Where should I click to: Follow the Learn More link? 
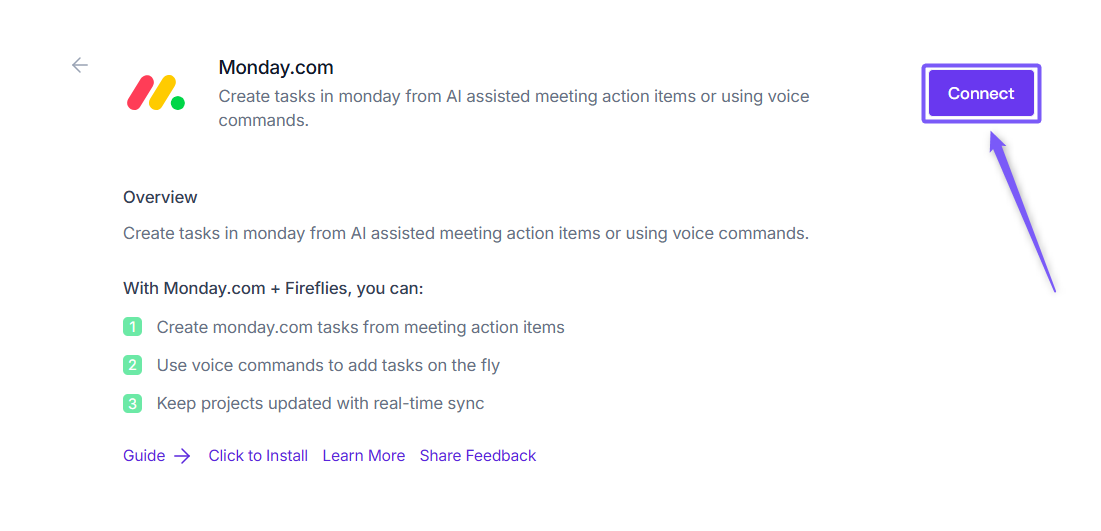[363, 455]
